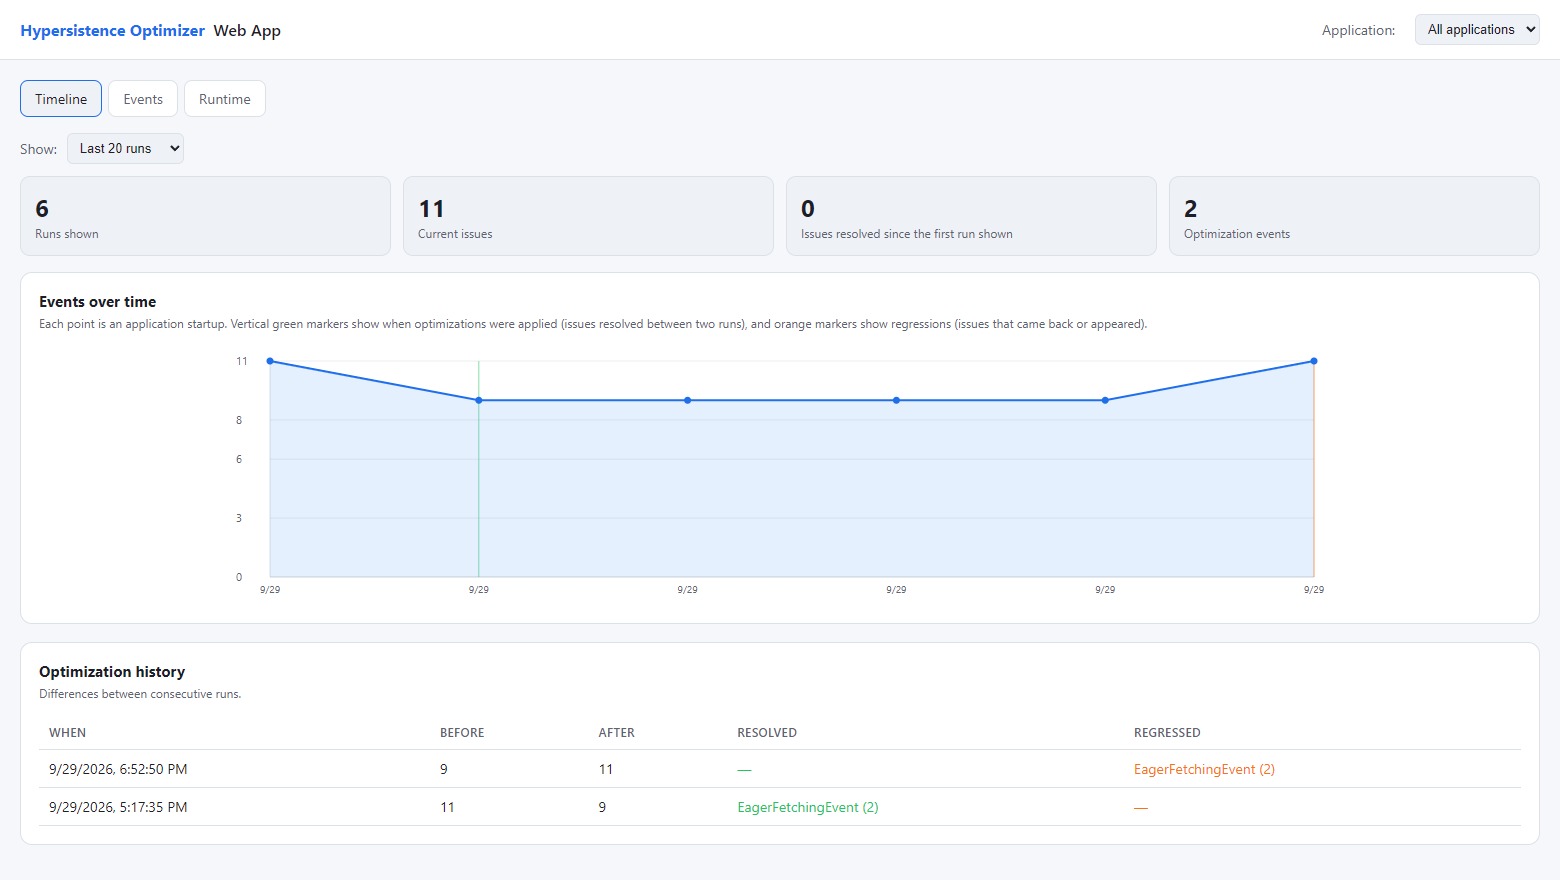
Task: Click the 6 Runs shown card
Action: coord(205,216)
